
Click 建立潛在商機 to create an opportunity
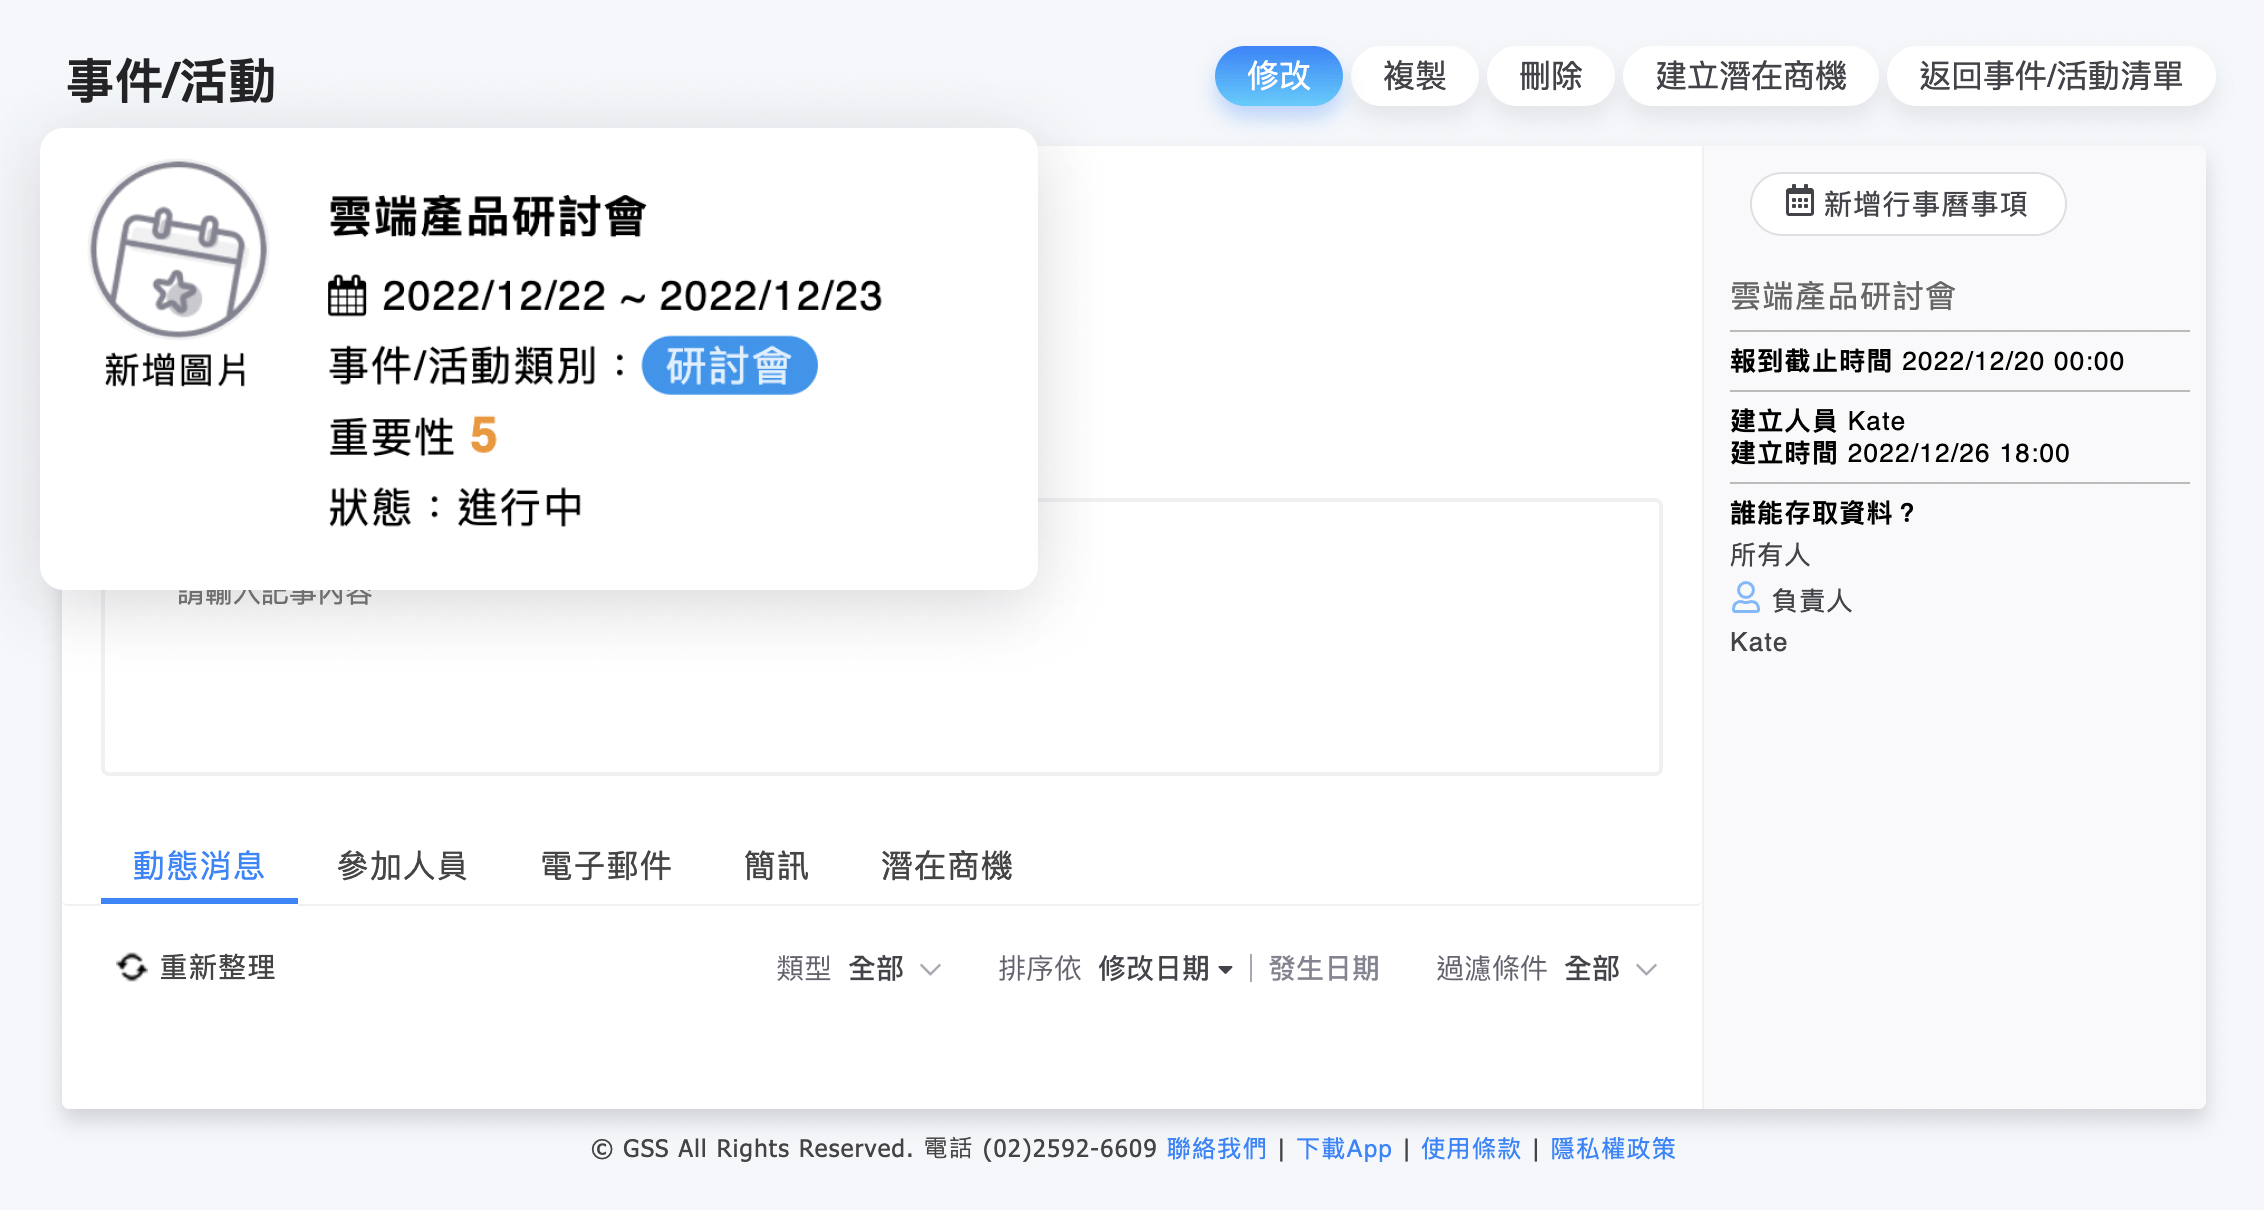tap(1751, 76)
